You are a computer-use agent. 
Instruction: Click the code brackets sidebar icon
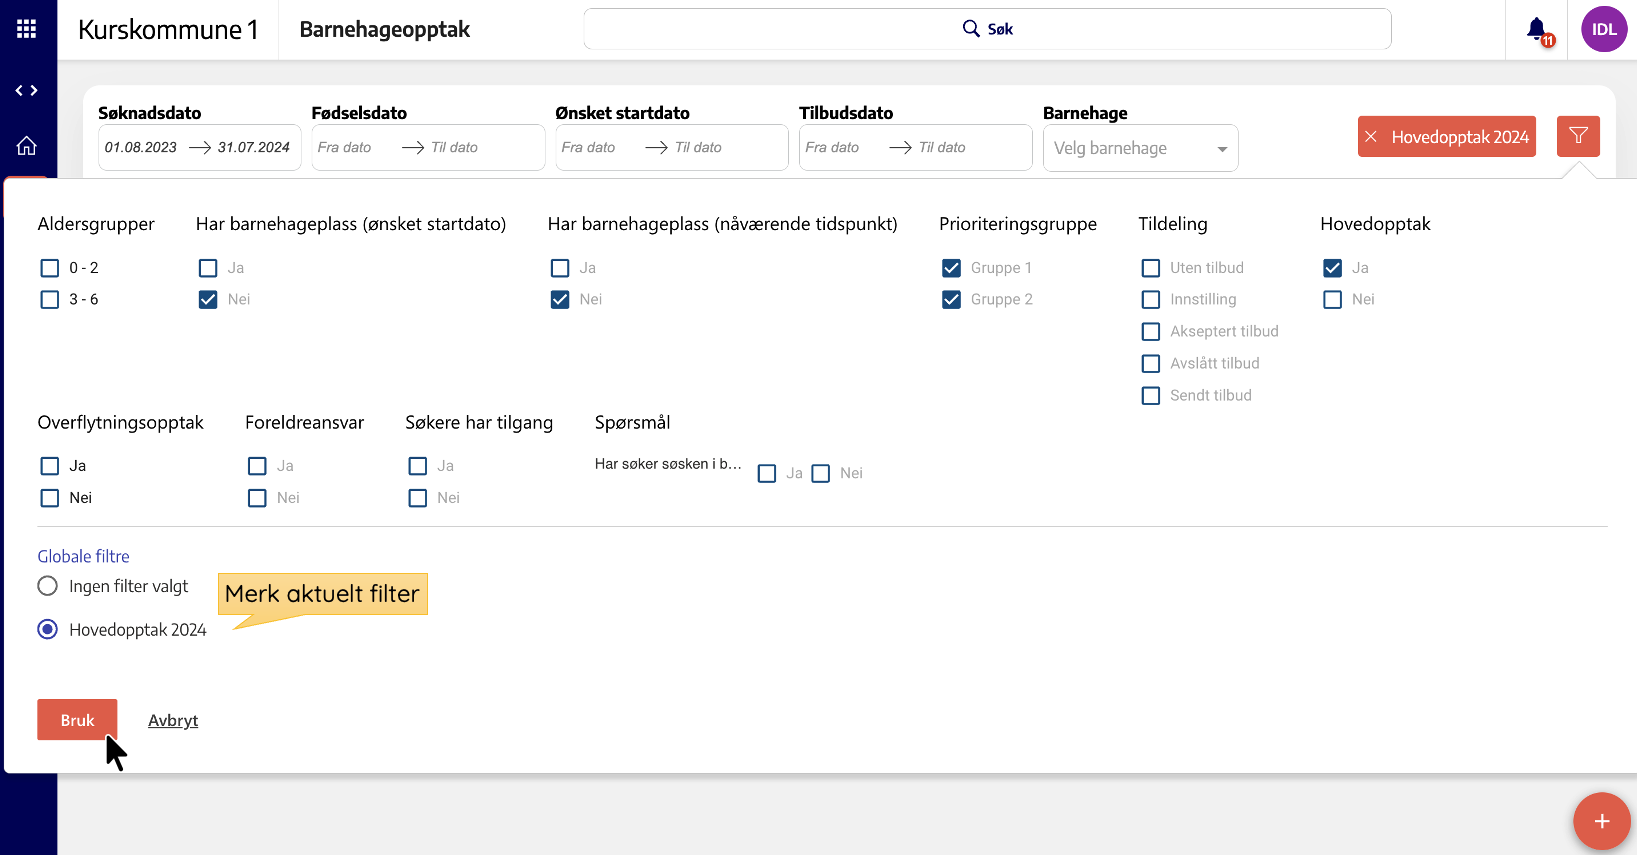click(27, 91)
